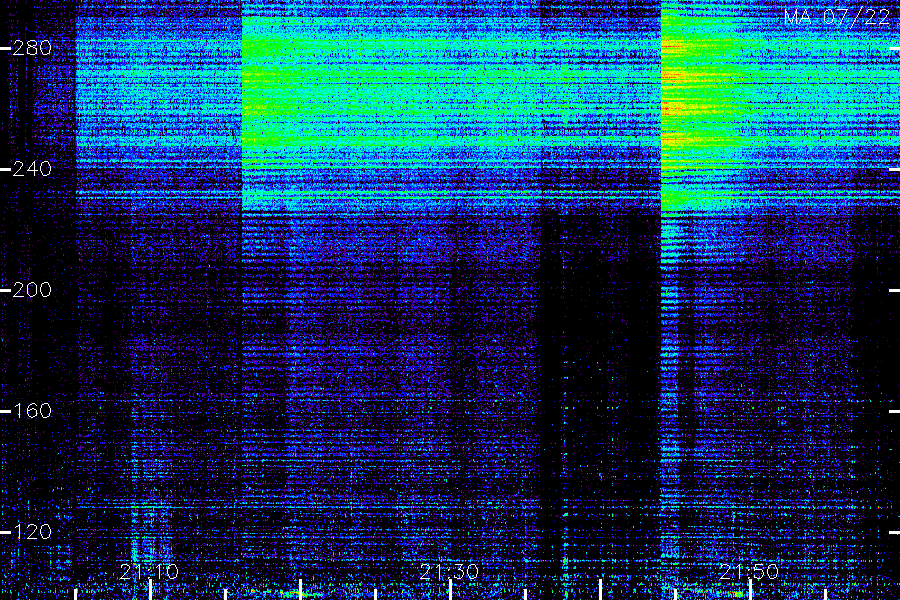
Task: Click the 120 frequency axis label
Action: (32, 532)
